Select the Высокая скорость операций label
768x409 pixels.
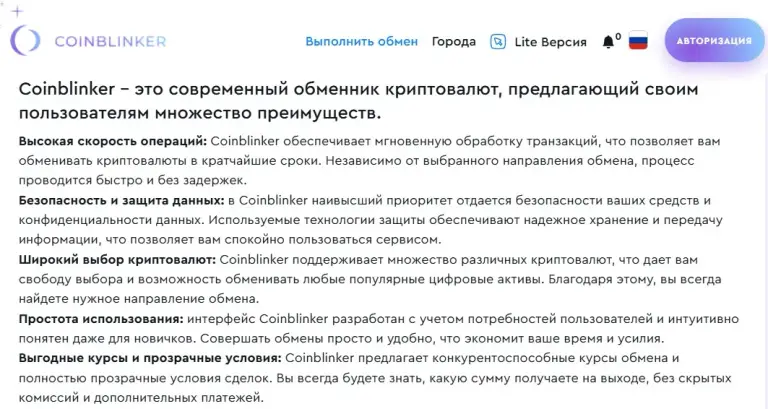click(113, 142)
